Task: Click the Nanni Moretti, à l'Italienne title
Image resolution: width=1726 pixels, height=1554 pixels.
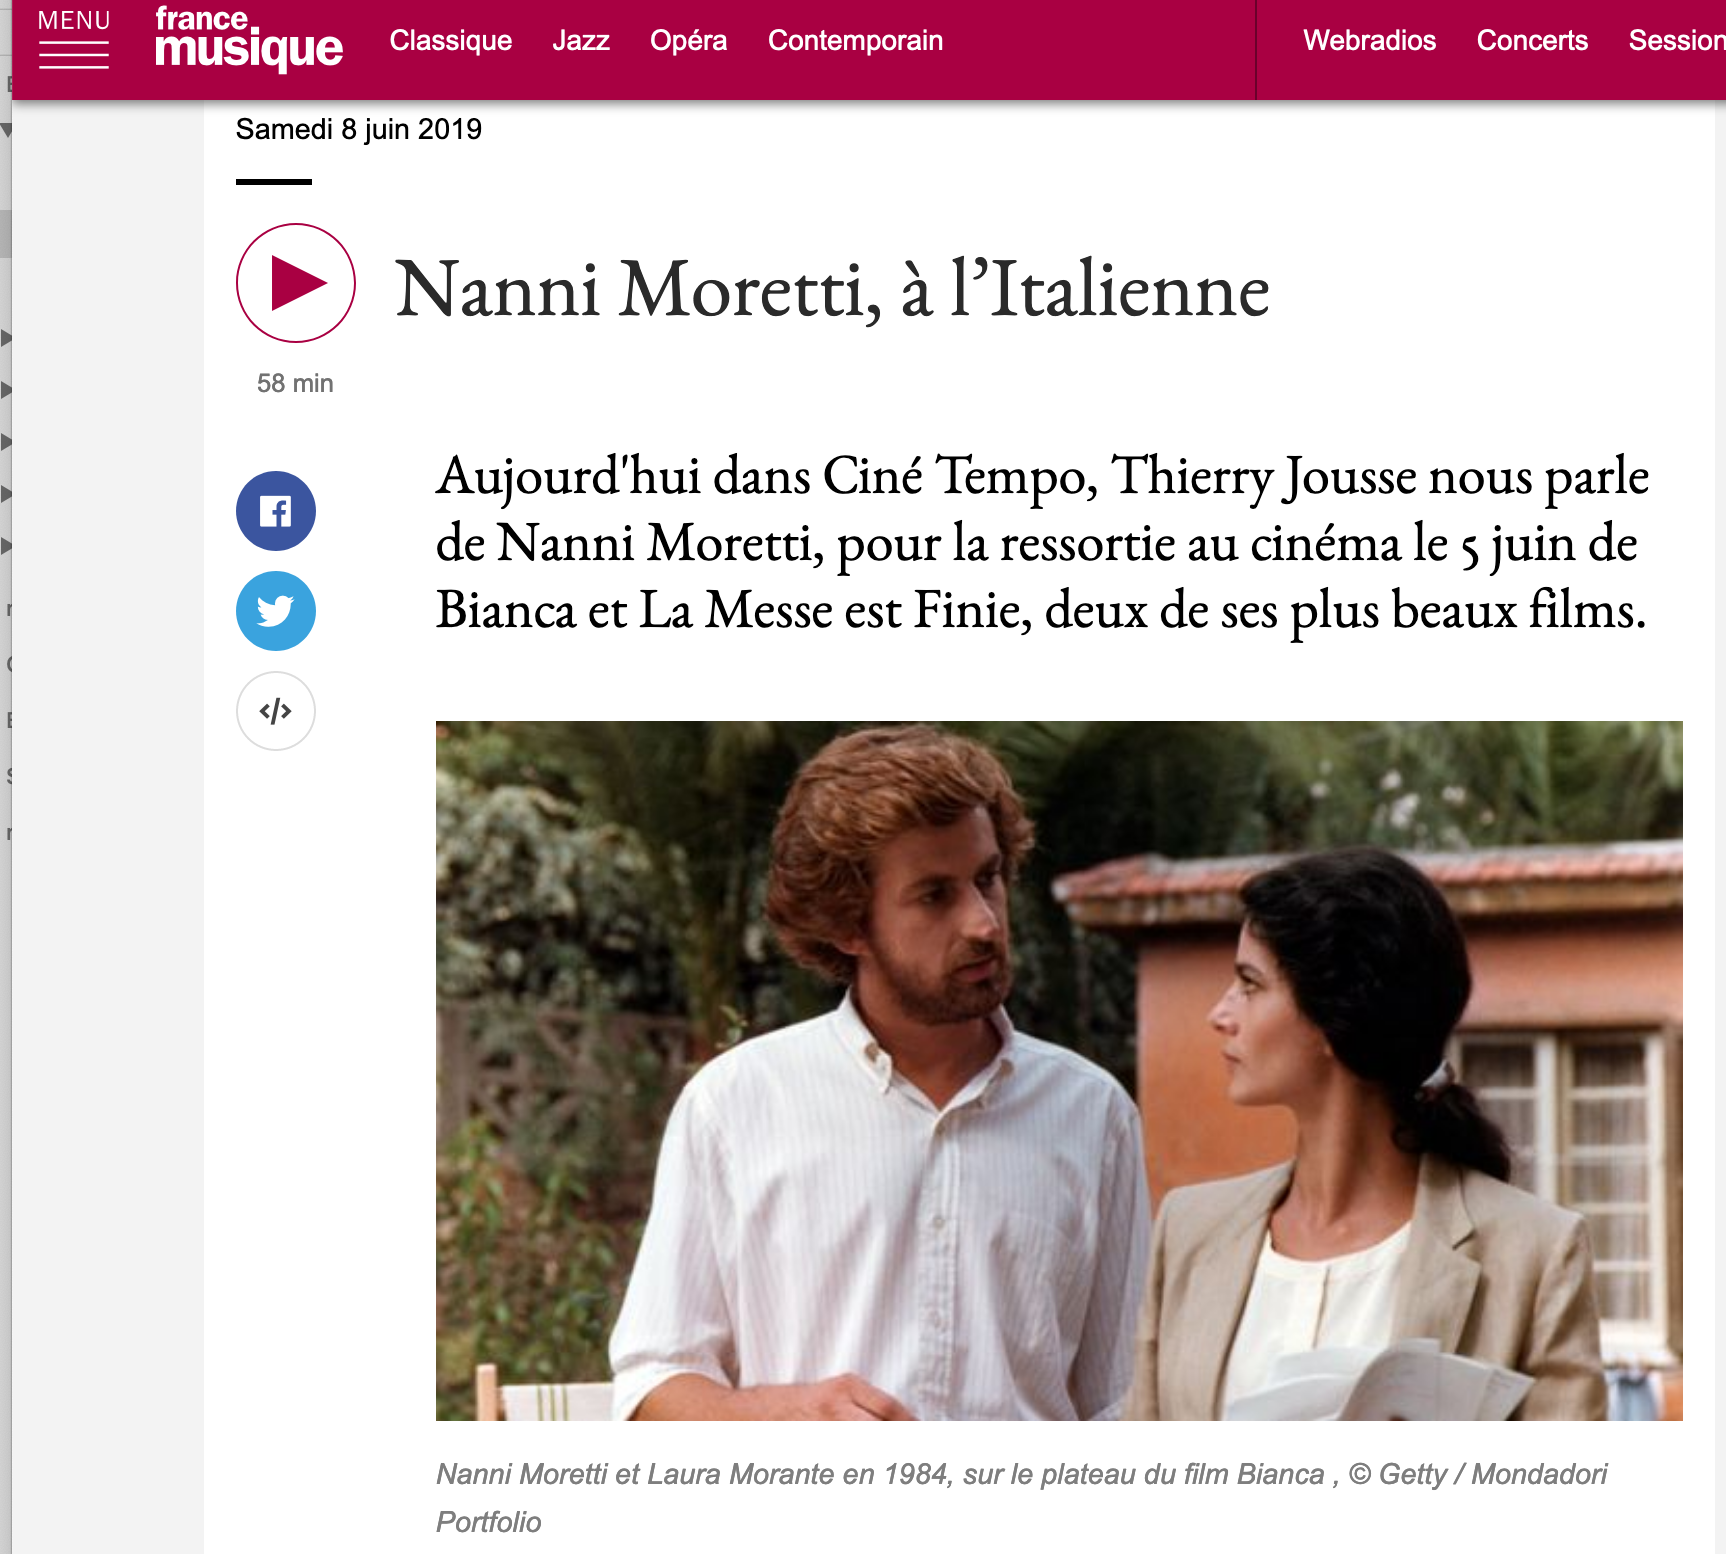Action: coord(832,289)
